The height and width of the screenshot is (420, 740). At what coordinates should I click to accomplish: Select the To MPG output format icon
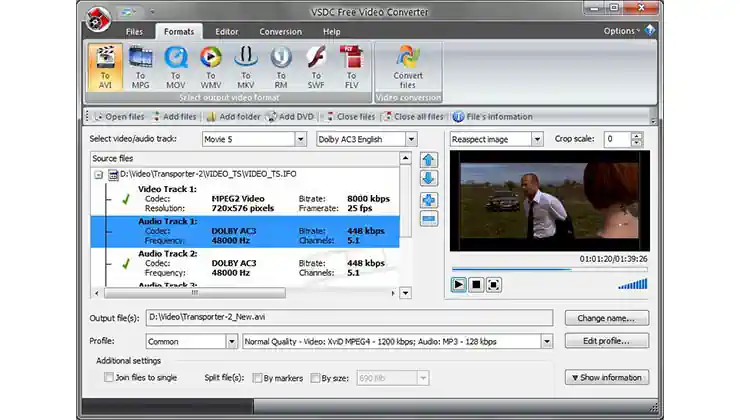click(140, 64)
